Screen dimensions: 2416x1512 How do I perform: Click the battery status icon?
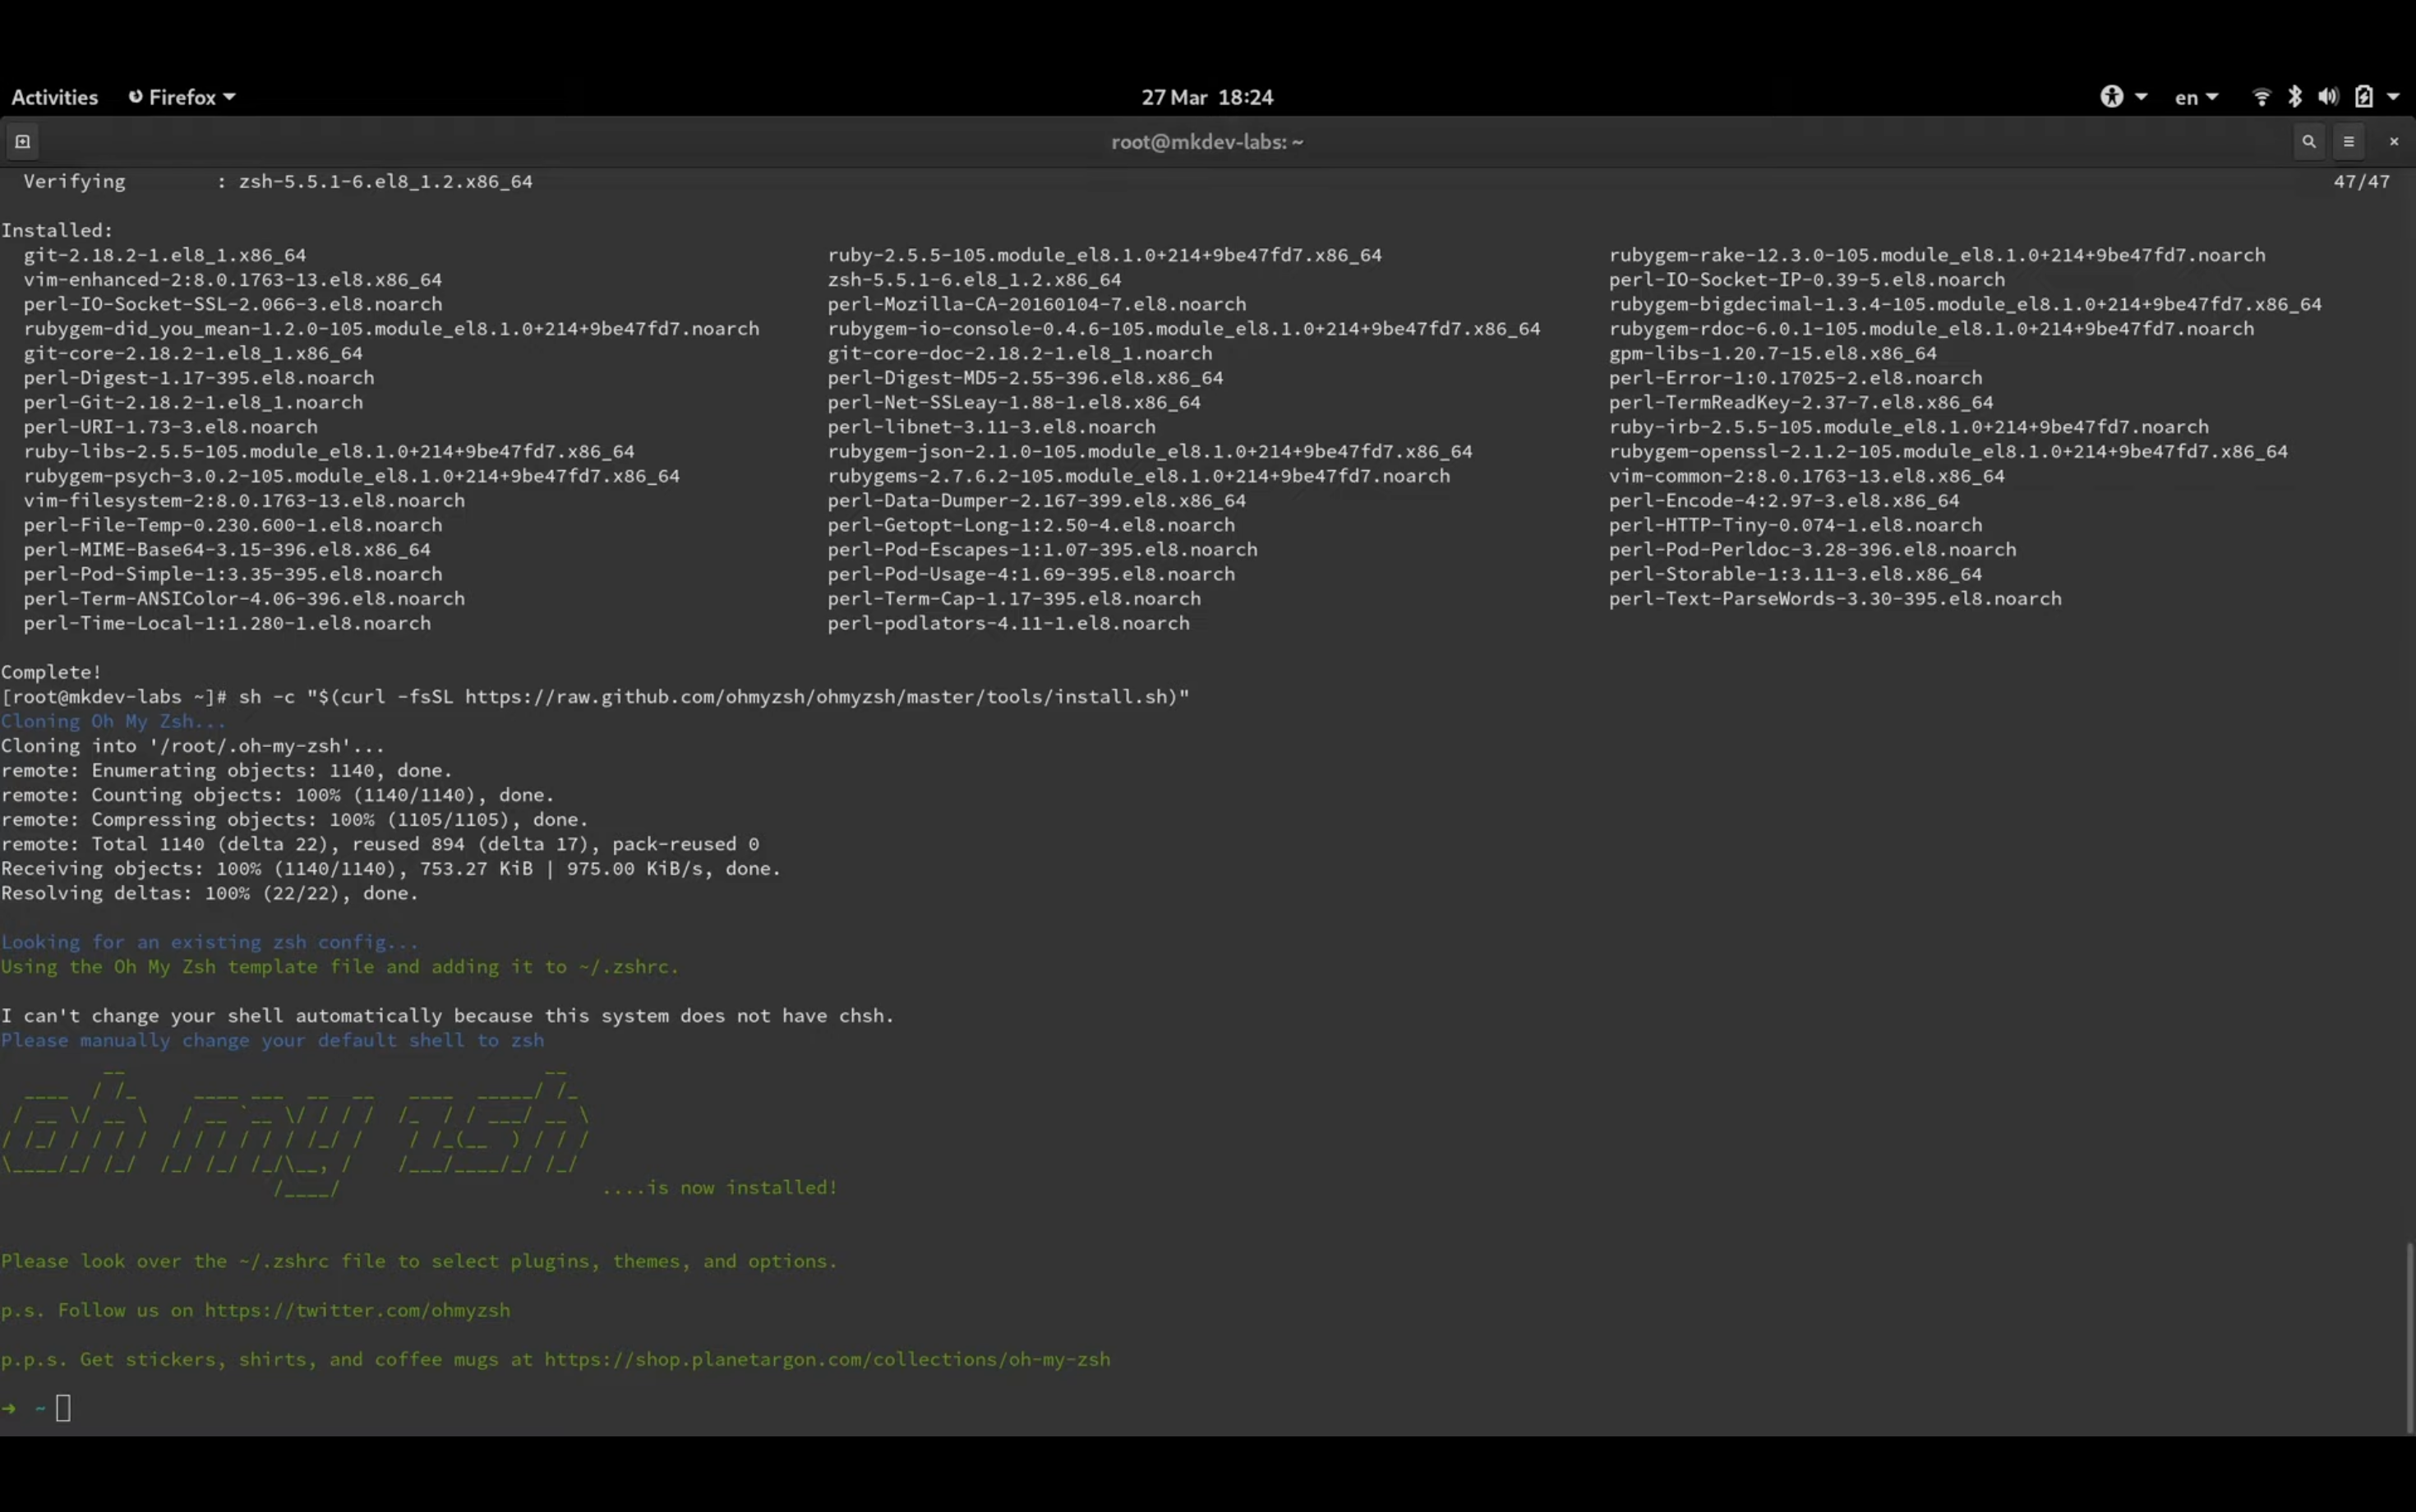point(2364,96)
